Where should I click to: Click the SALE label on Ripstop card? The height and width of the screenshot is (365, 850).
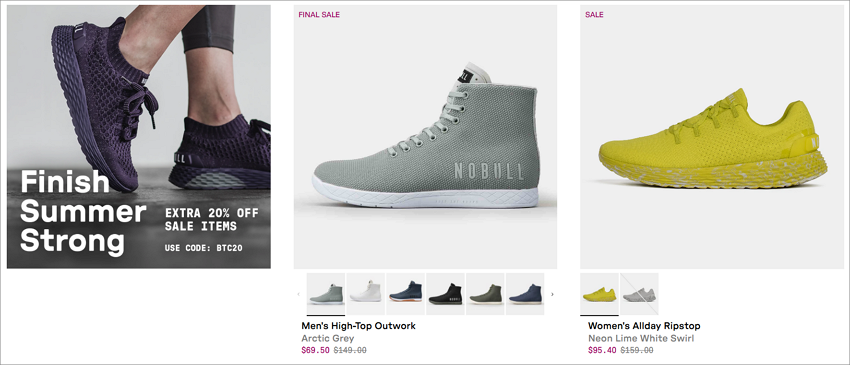(x=594, y=15)
